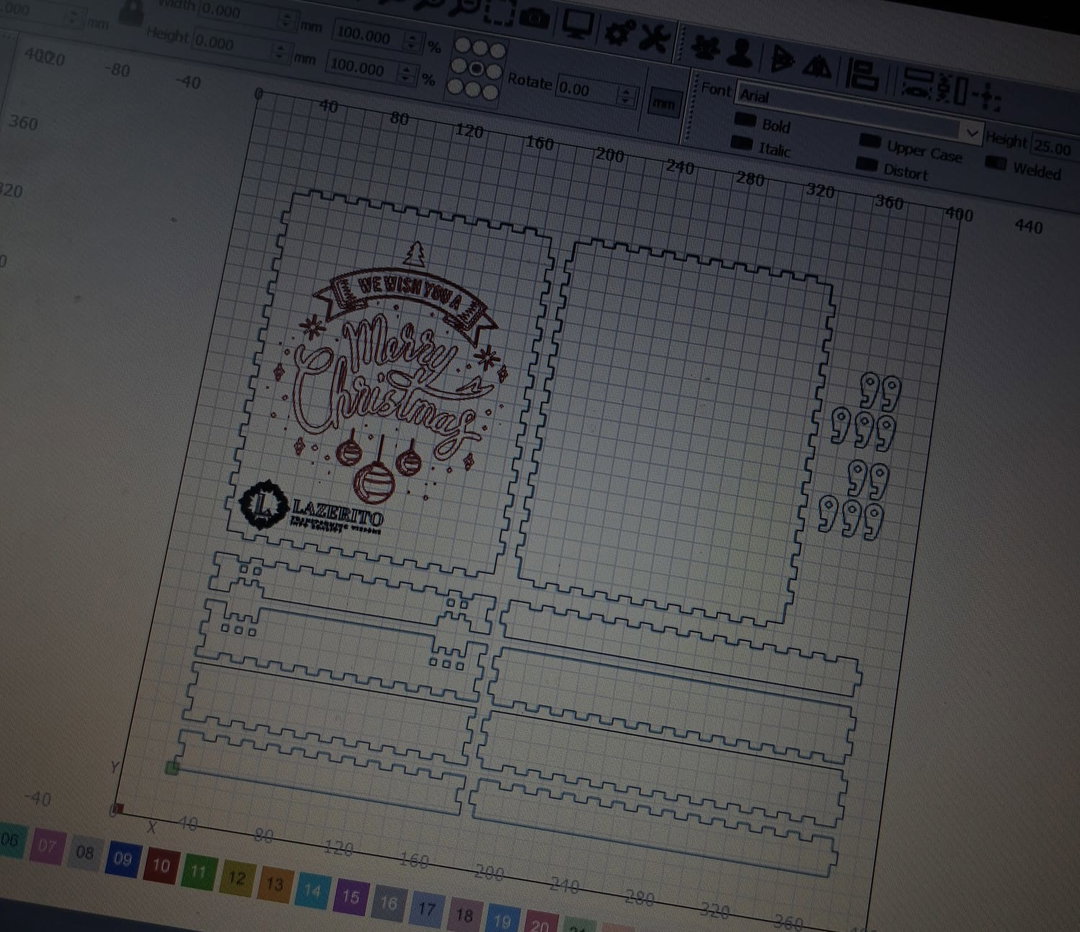Click the make same width icon

[916, 84]
